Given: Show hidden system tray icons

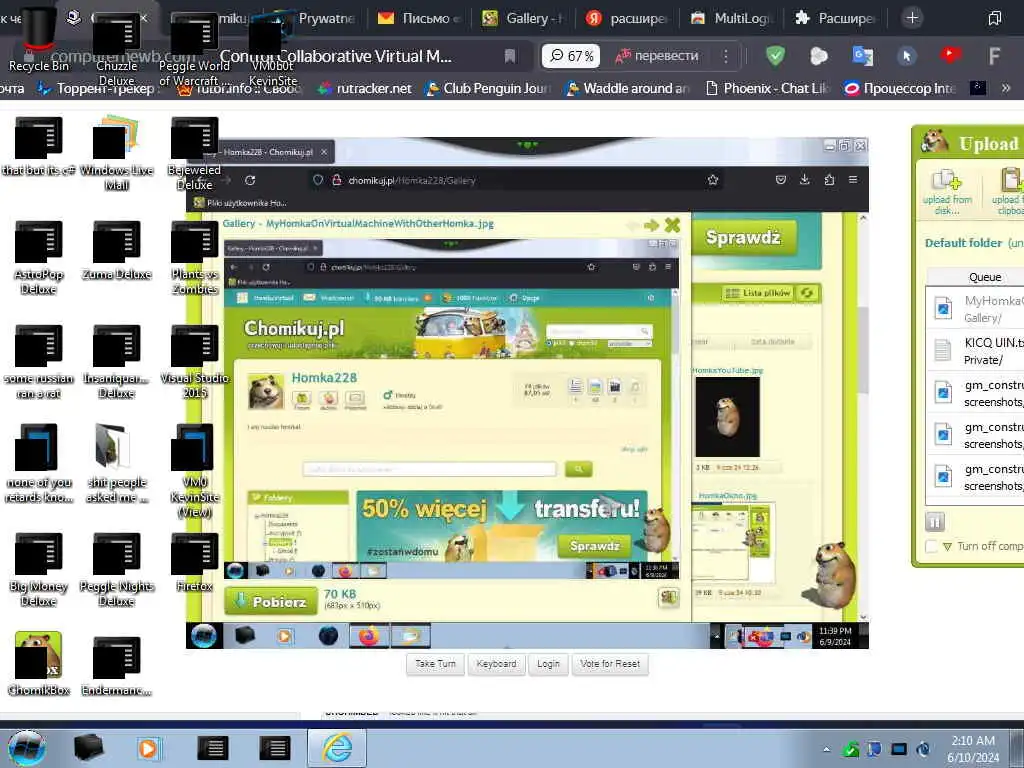Looking at the screenshot, I should pos(826,749).
